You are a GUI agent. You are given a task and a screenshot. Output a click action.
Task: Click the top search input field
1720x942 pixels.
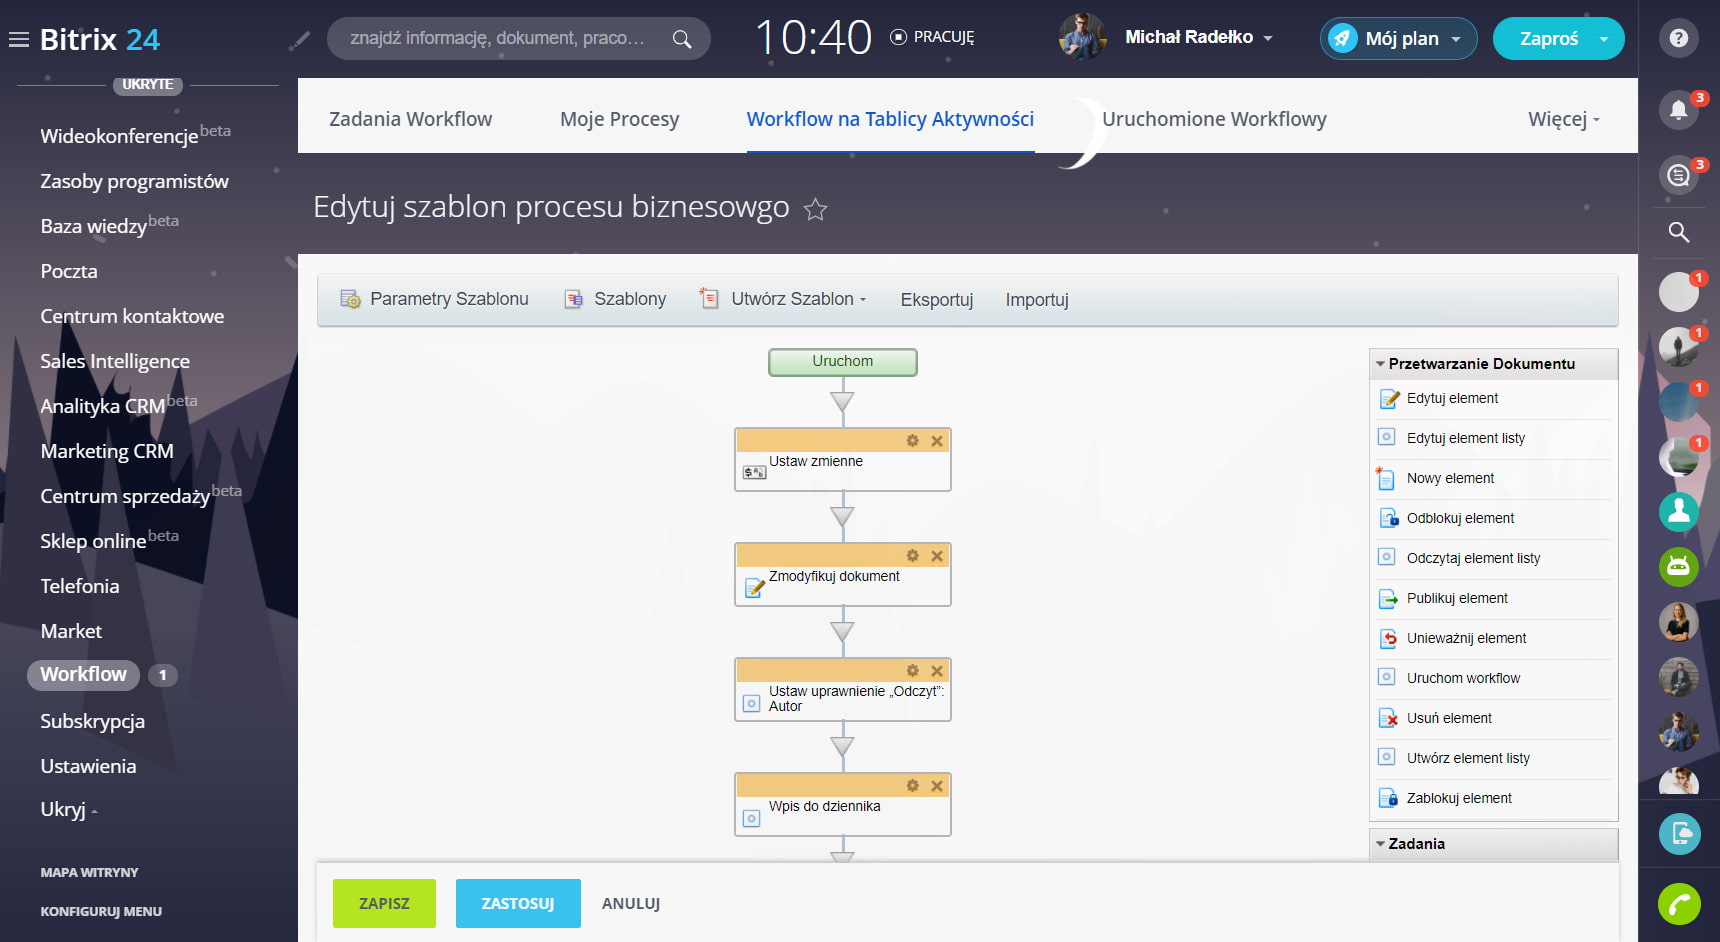point(500,38)
